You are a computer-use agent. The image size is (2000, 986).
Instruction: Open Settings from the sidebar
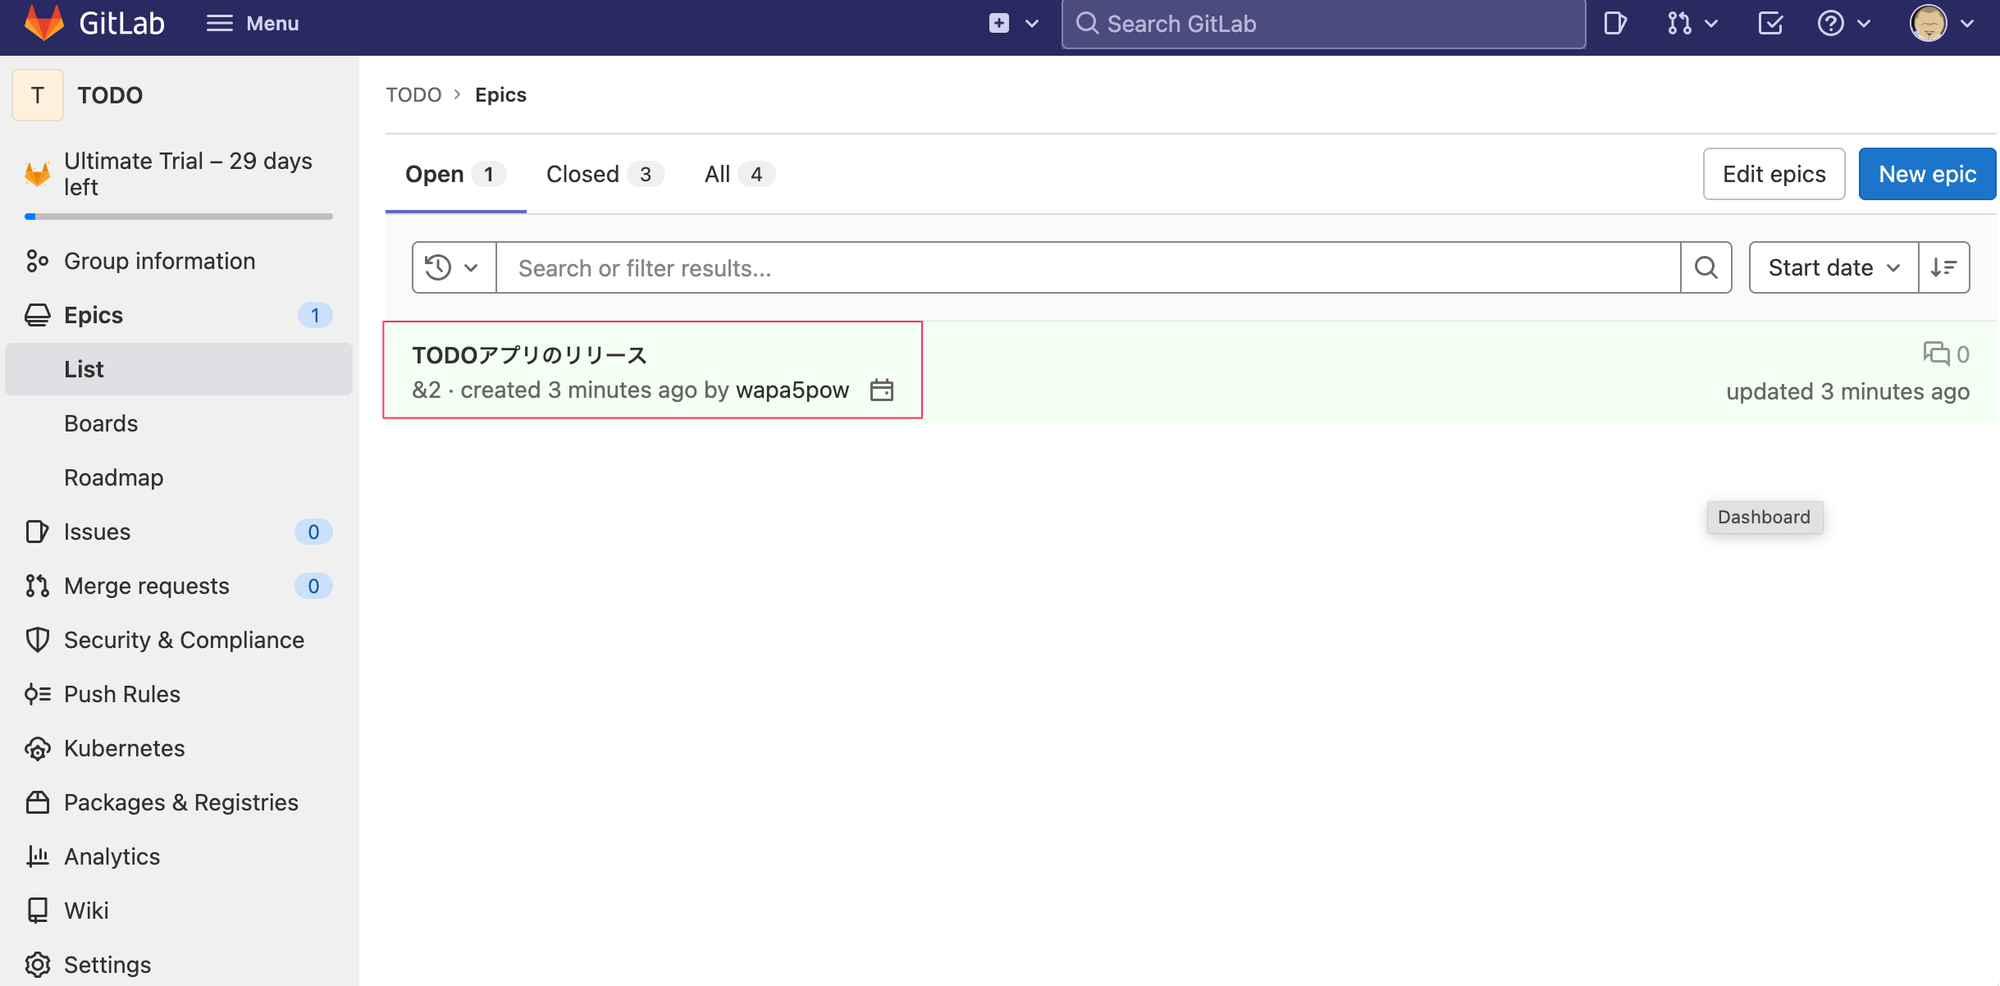107,964
